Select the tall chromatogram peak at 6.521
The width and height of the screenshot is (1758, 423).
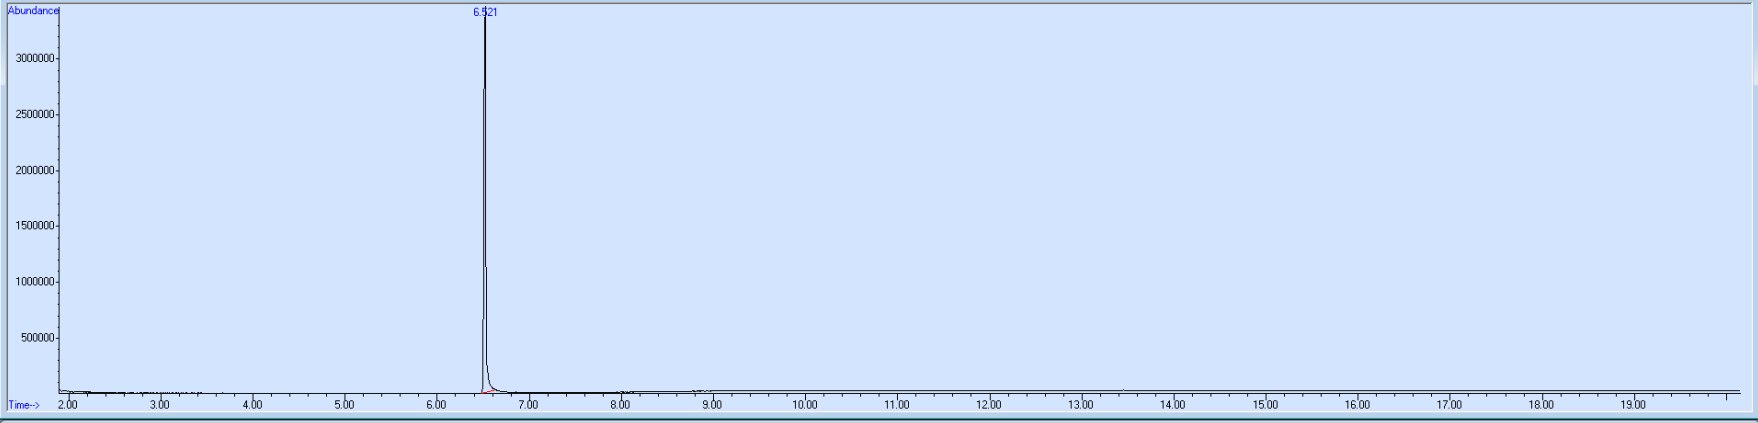coord(485,200)
